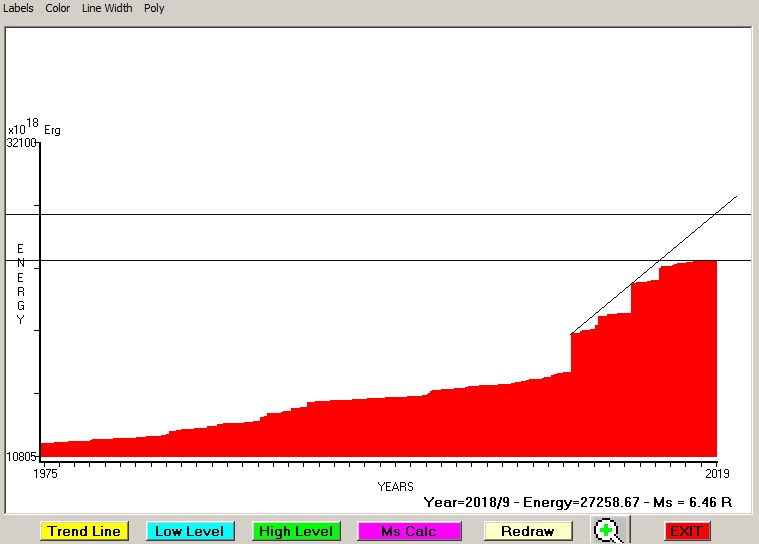Image resolution: width=759 pixels, height=544 pixels.
Task: Click the Redraw button
Action: [x=527, y=531]
